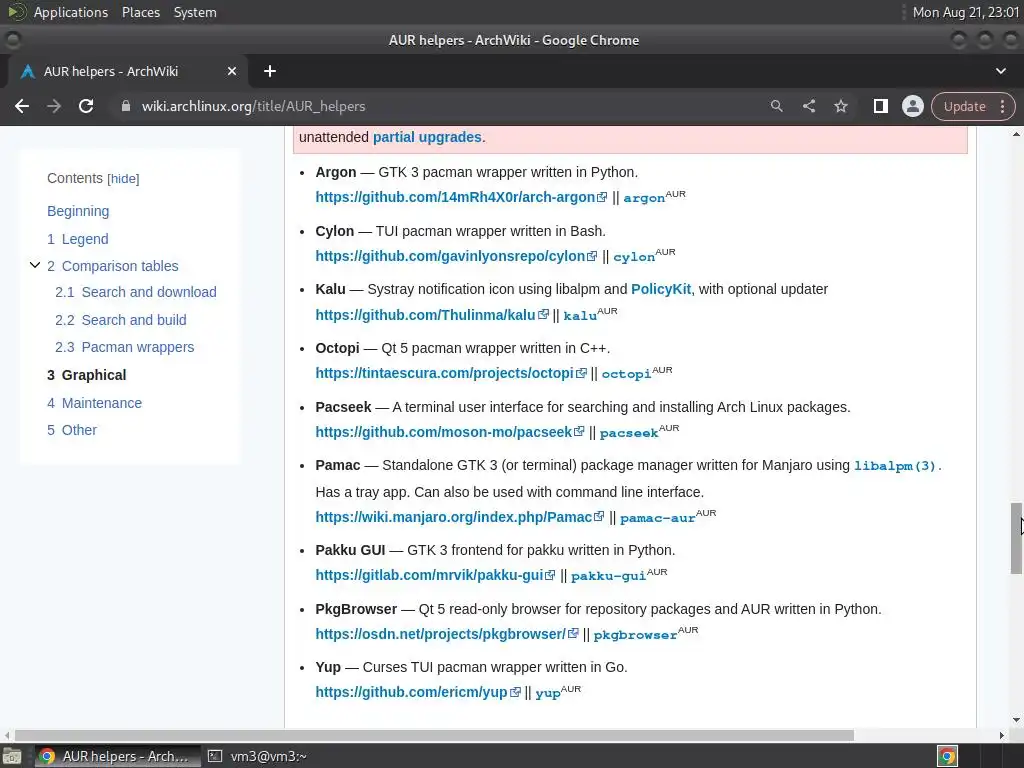Open the pkgbrowser AUR package link
The width and height of the screenshot is (1024, 768).
click(x=635, y=635)
